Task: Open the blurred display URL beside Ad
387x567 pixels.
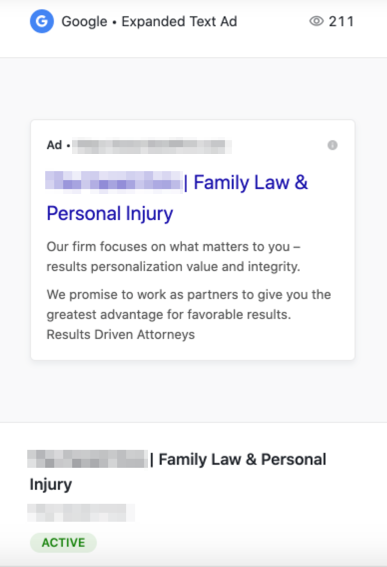Action: (x=152, y=146)
